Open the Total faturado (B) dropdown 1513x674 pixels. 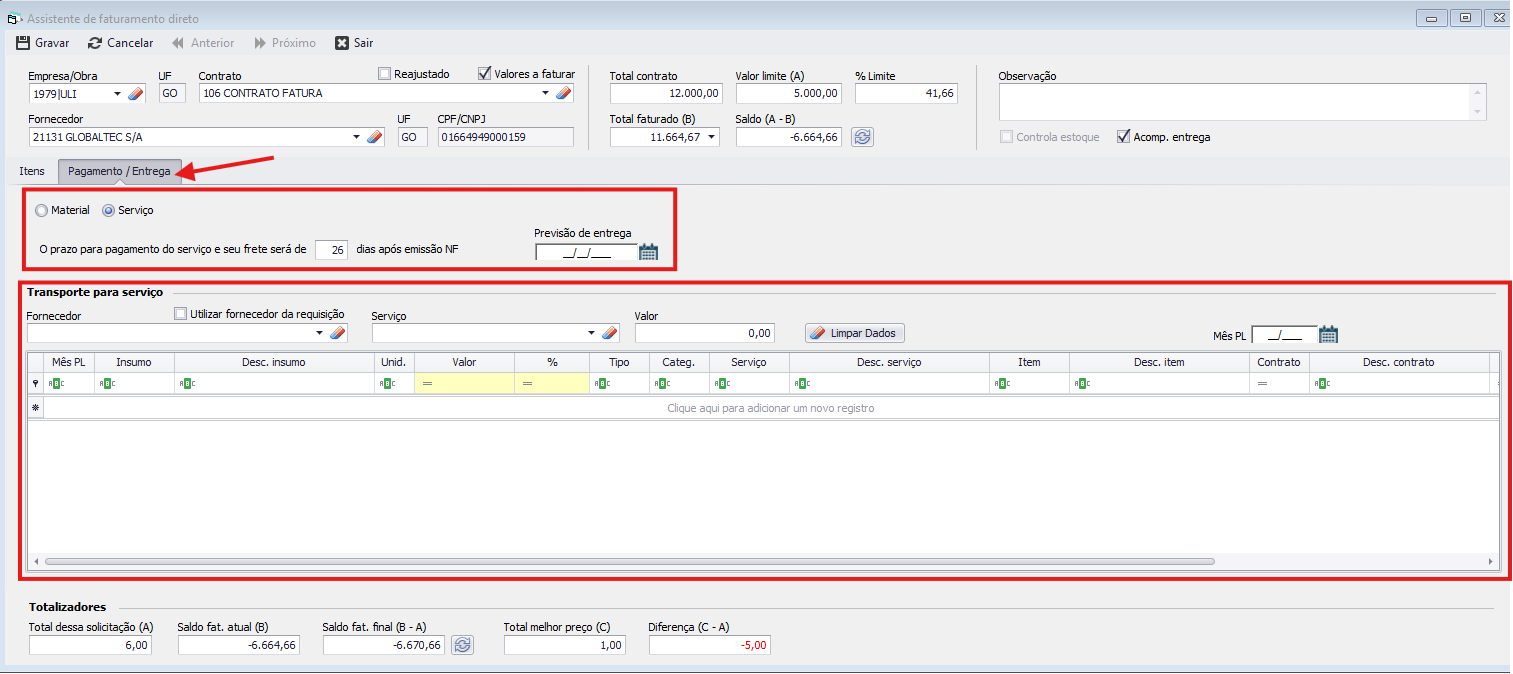click(711, 137)
